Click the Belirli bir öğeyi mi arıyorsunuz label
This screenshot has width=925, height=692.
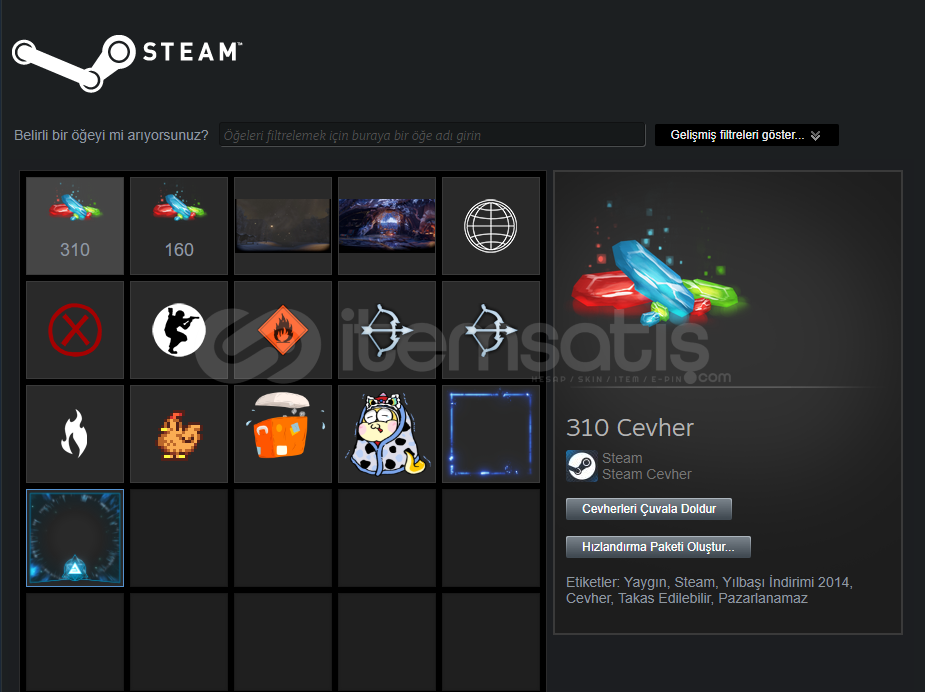(x=111, y=135)
